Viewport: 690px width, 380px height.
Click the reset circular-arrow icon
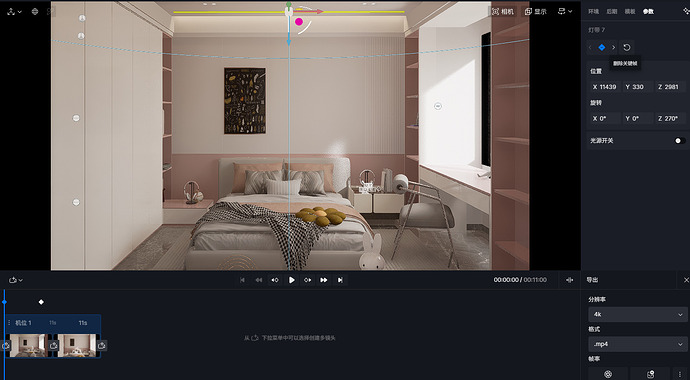(627, 48)
